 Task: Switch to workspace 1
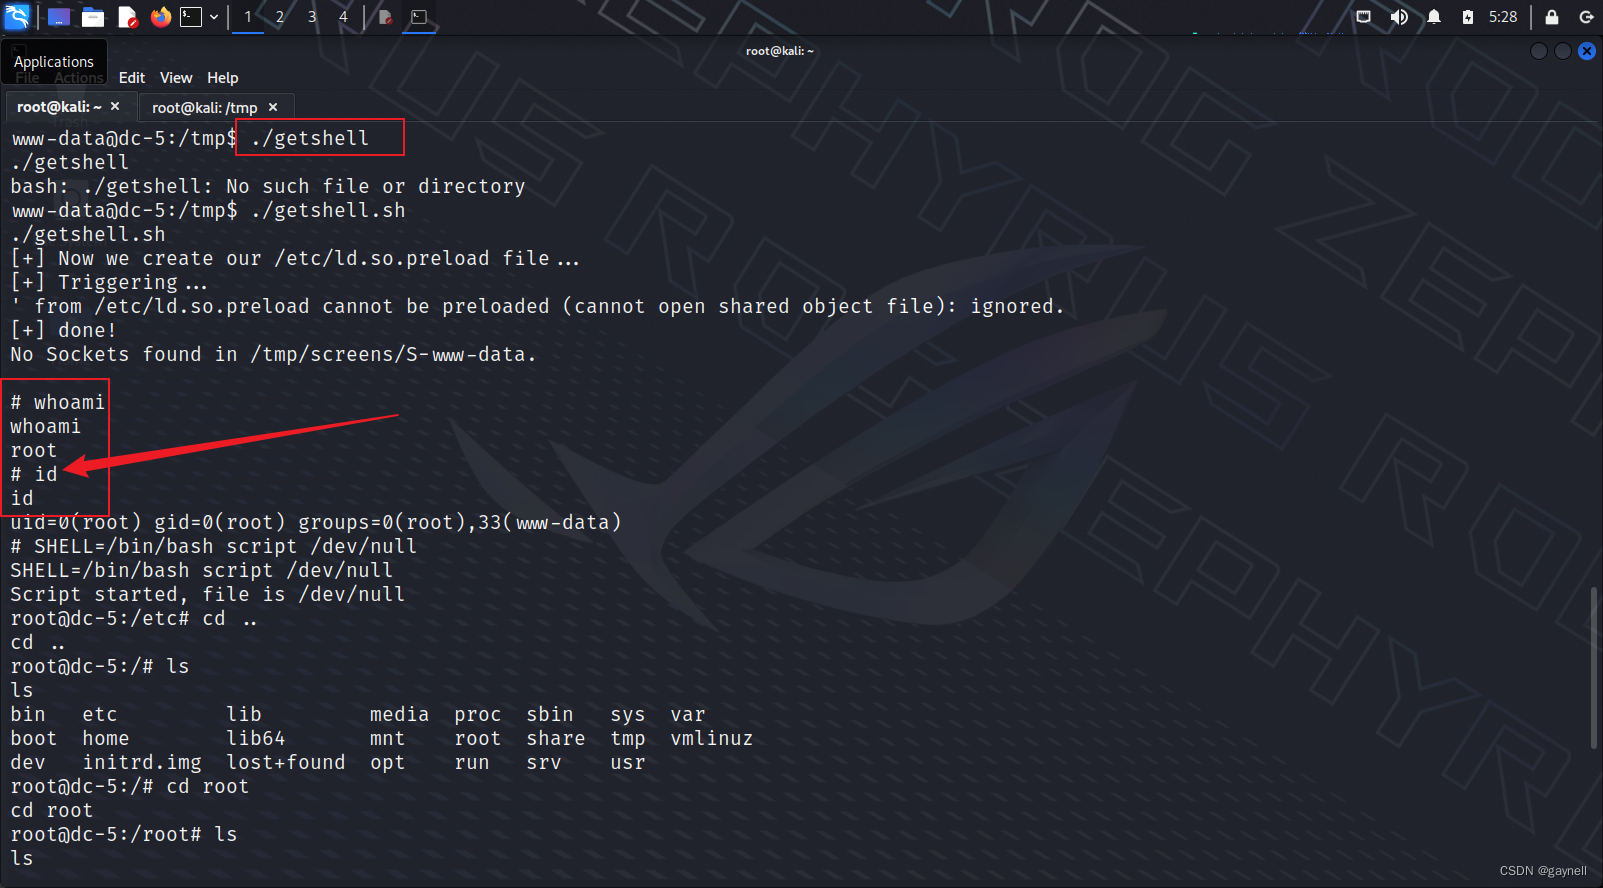coord(248,17)
